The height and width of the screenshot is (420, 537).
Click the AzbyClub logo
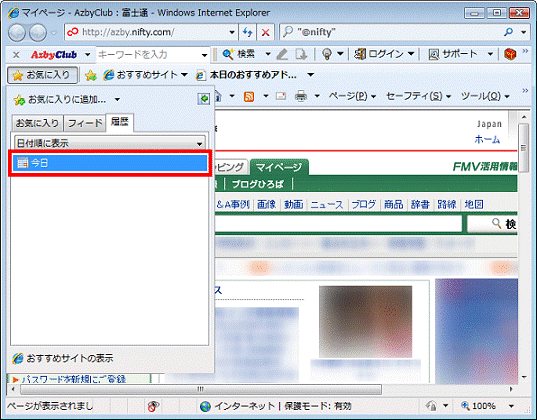pos(54,54)
